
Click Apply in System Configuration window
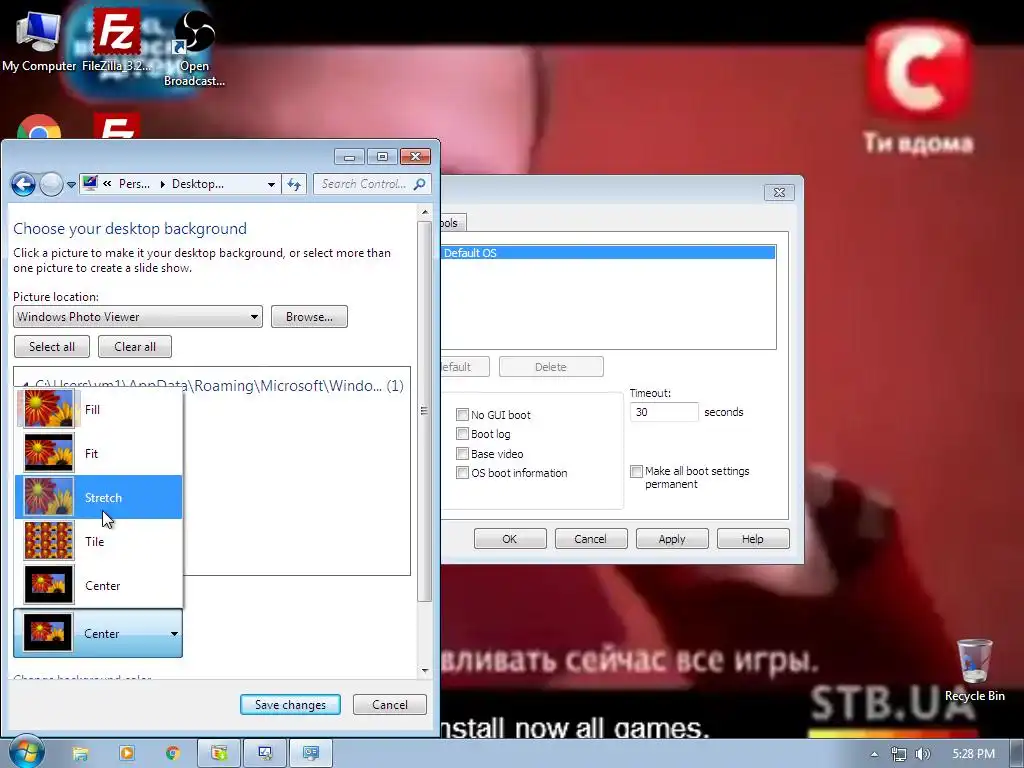(x=672, y=539)
